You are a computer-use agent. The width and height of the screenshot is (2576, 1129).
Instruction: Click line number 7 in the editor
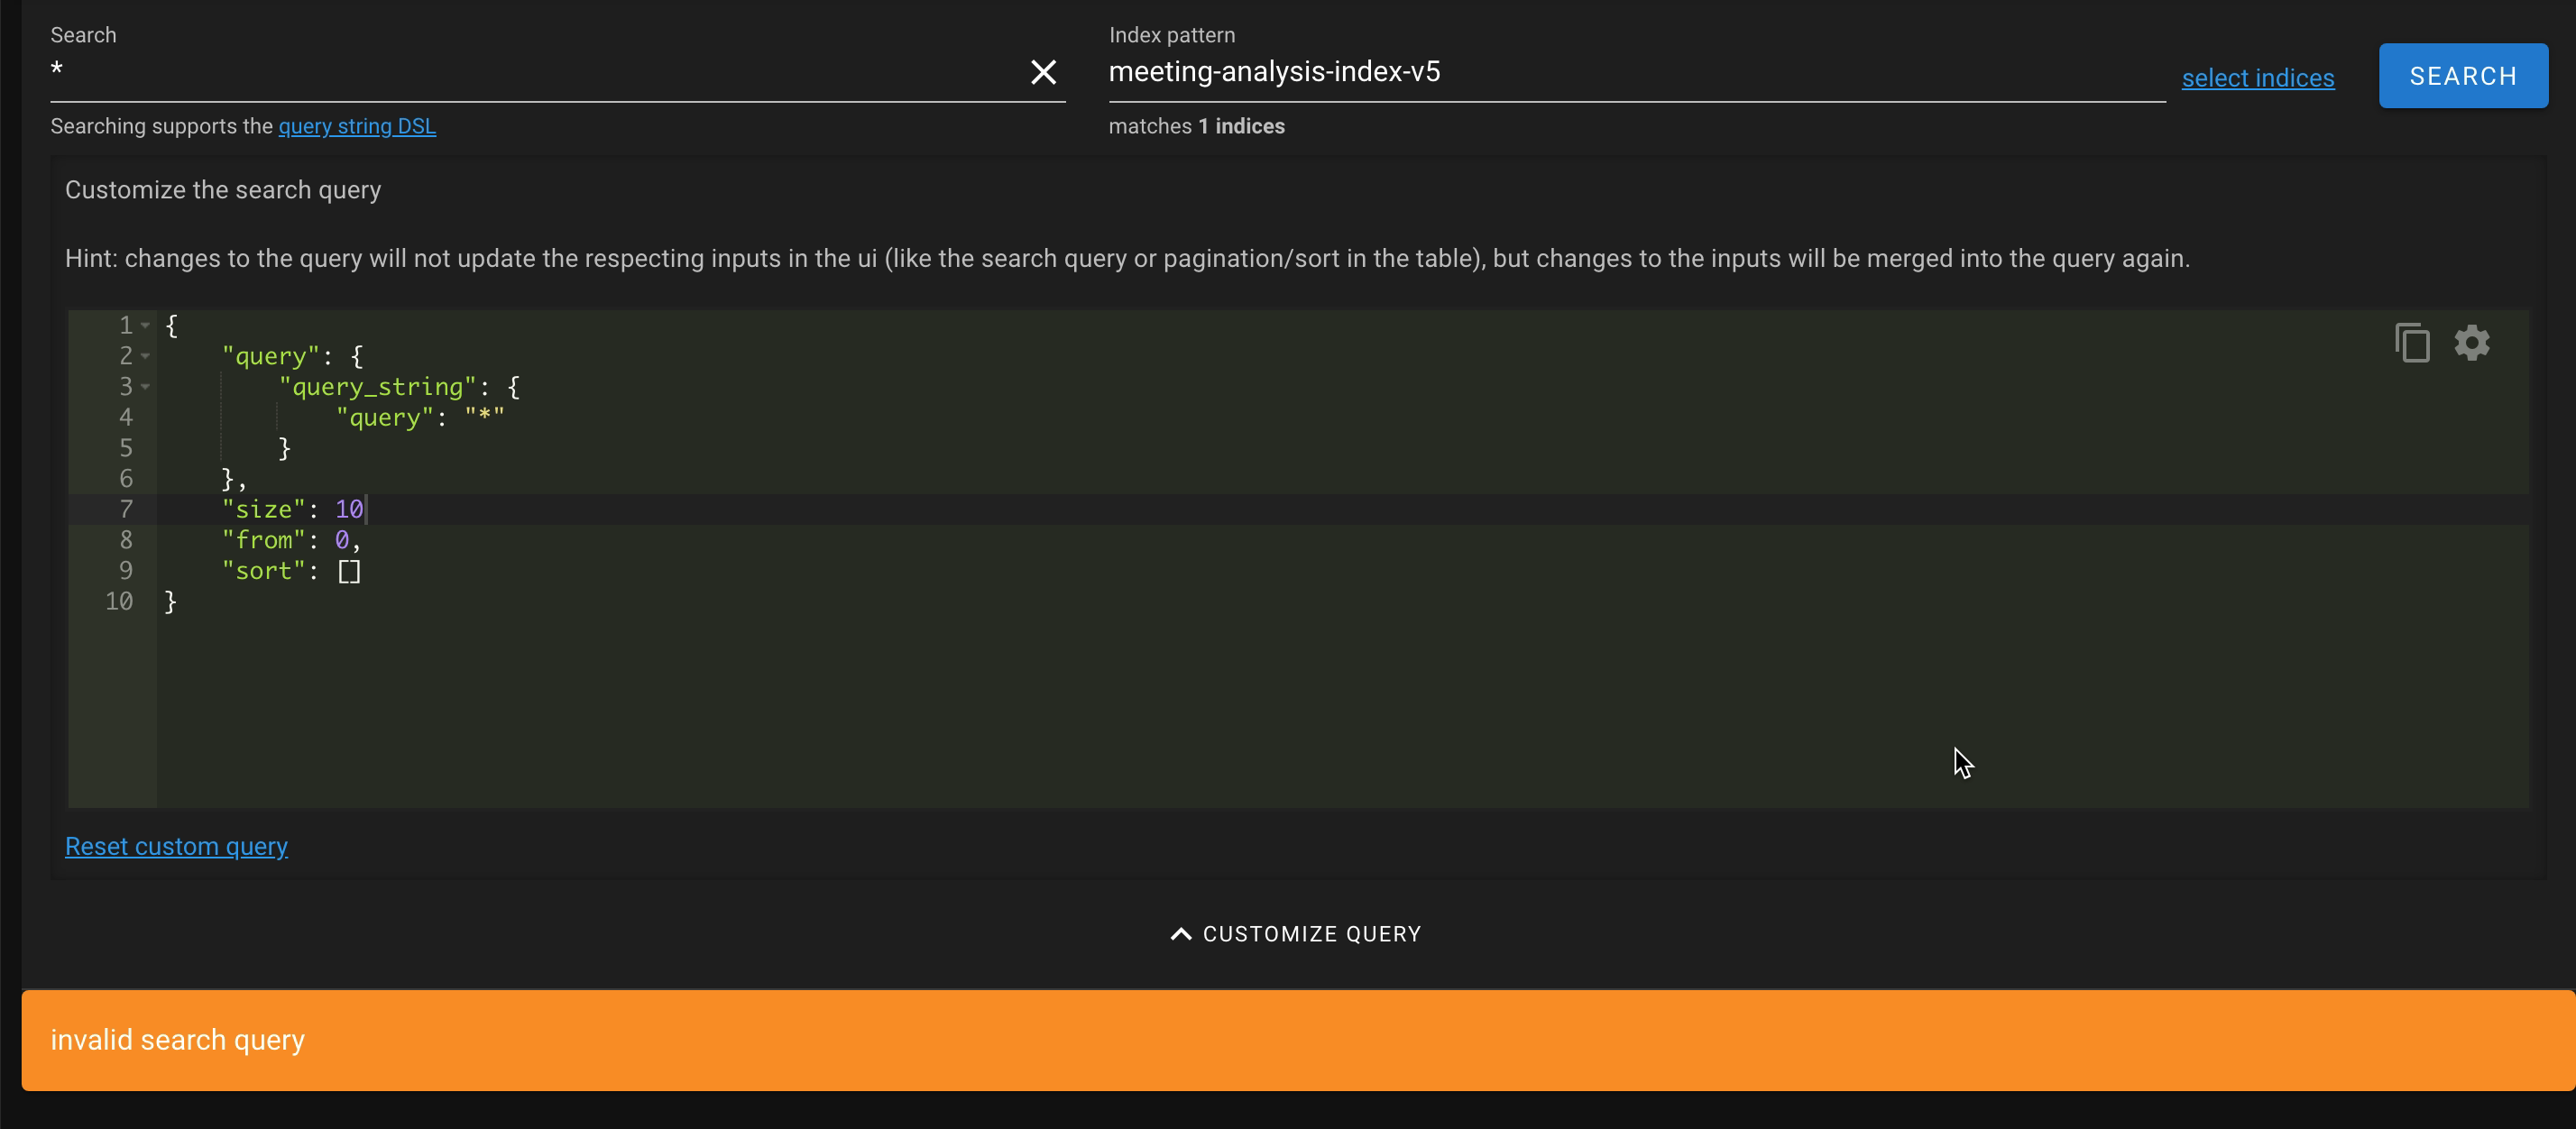pos(126,509)
